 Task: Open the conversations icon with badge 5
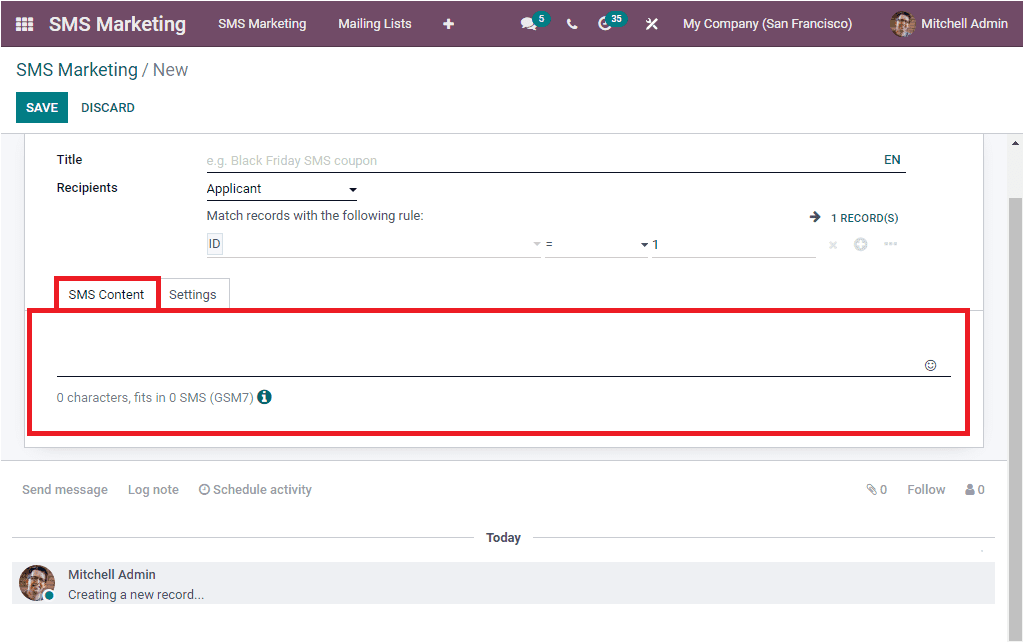coord(529,24)
